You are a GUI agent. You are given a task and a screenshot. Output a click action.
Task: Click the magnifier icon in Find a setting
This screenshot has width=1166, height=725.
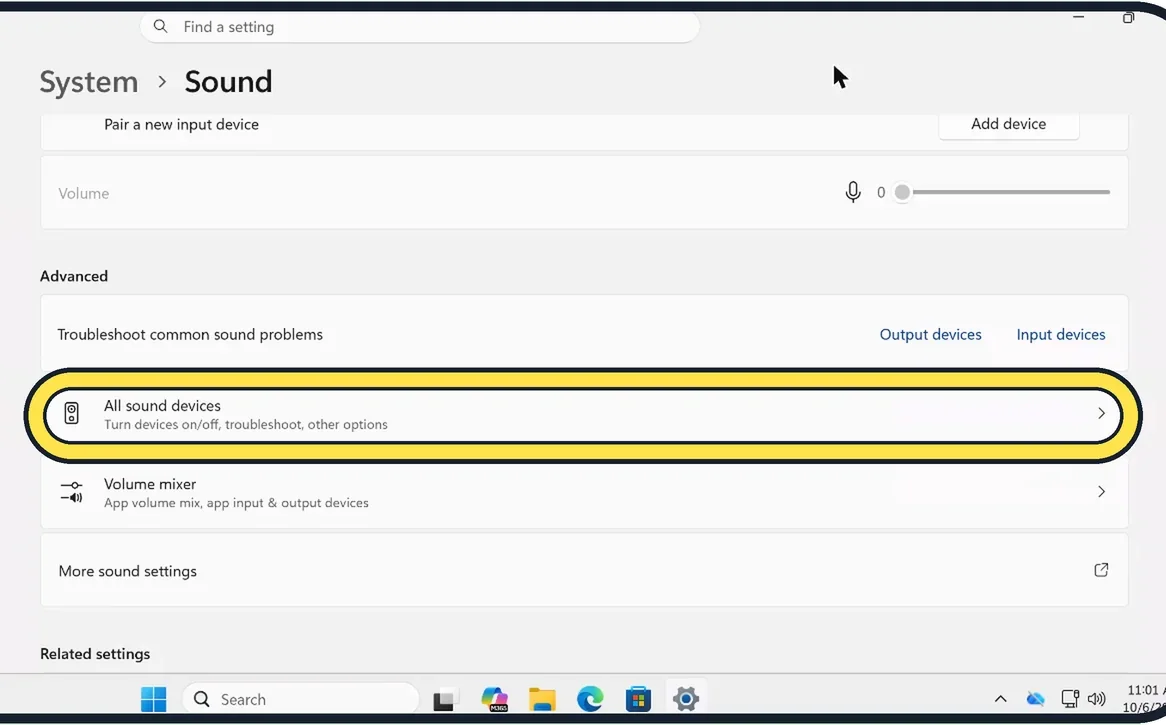click(x=161, y=26)
